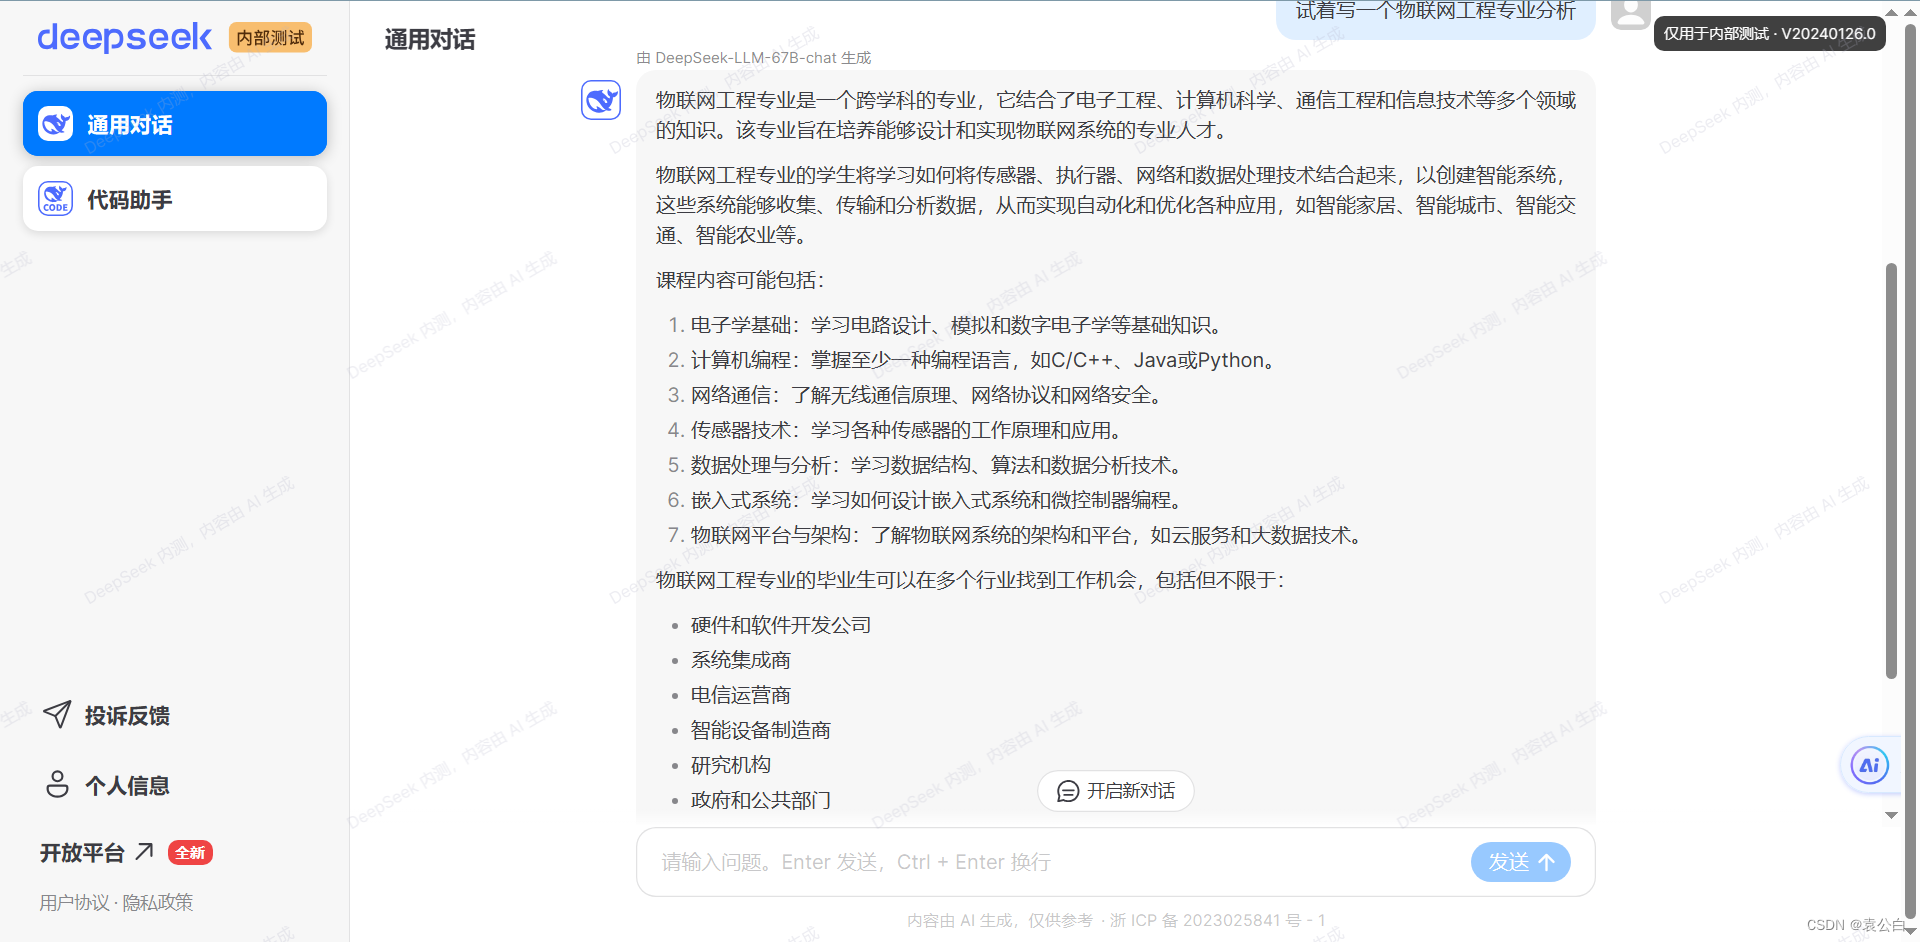The width and height of the screenshot is (1920, 942).
Task: Click the deepseek logo
Action: [124, 38]
